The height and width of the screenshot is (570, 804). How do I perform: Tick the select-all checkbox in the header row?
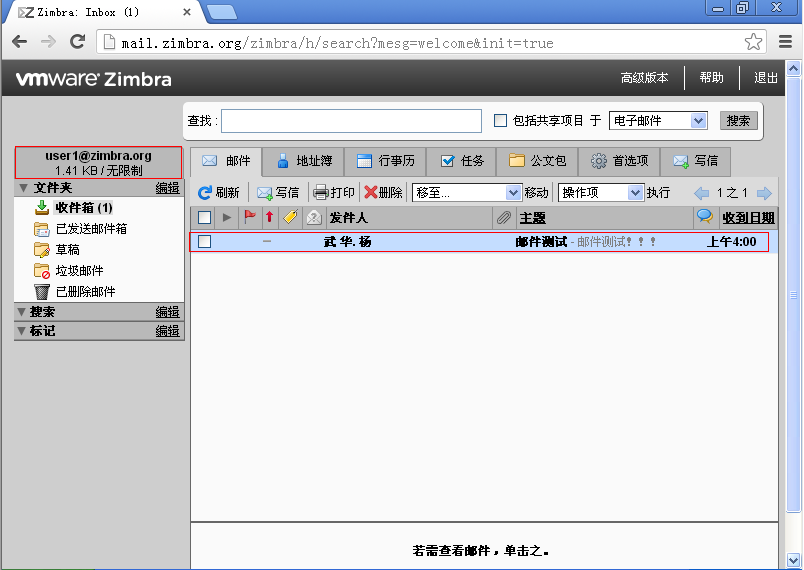(x=204, y=218)
